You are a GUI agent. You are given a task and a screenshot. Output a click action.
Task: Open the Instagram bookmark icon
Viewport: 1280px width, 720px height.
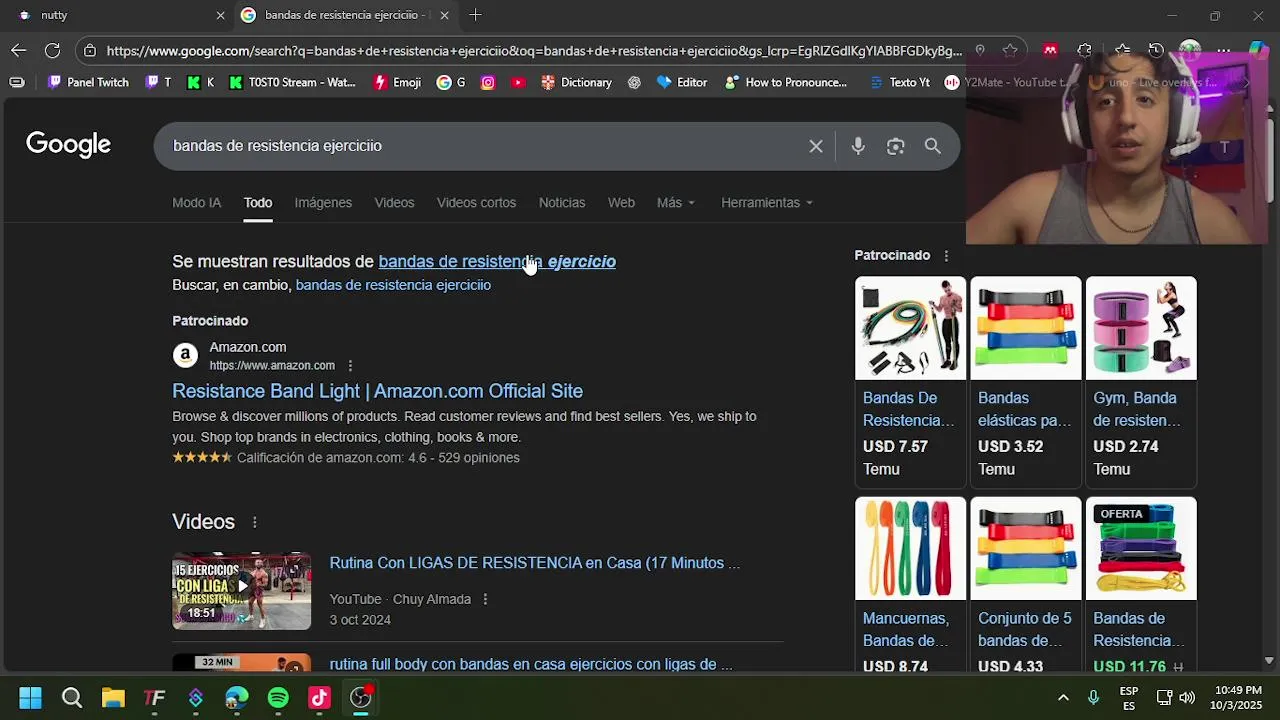pyautogui.click(x=488, y=82)
